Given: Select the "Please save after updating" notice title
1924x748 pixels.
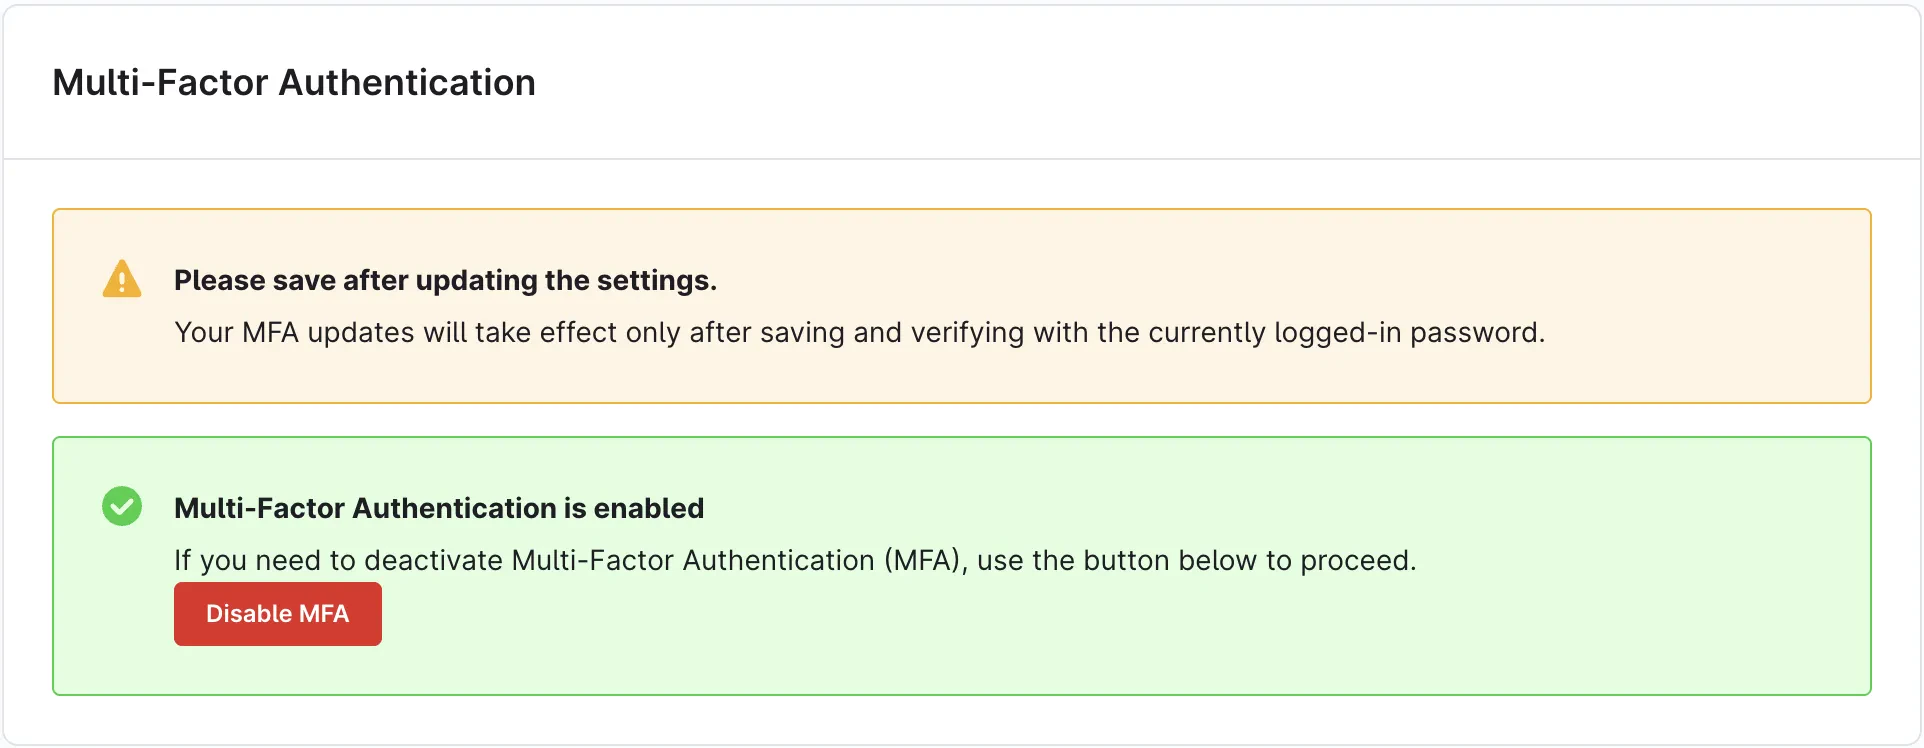Looking at the screenshot, I should click(x=445, y=280).
